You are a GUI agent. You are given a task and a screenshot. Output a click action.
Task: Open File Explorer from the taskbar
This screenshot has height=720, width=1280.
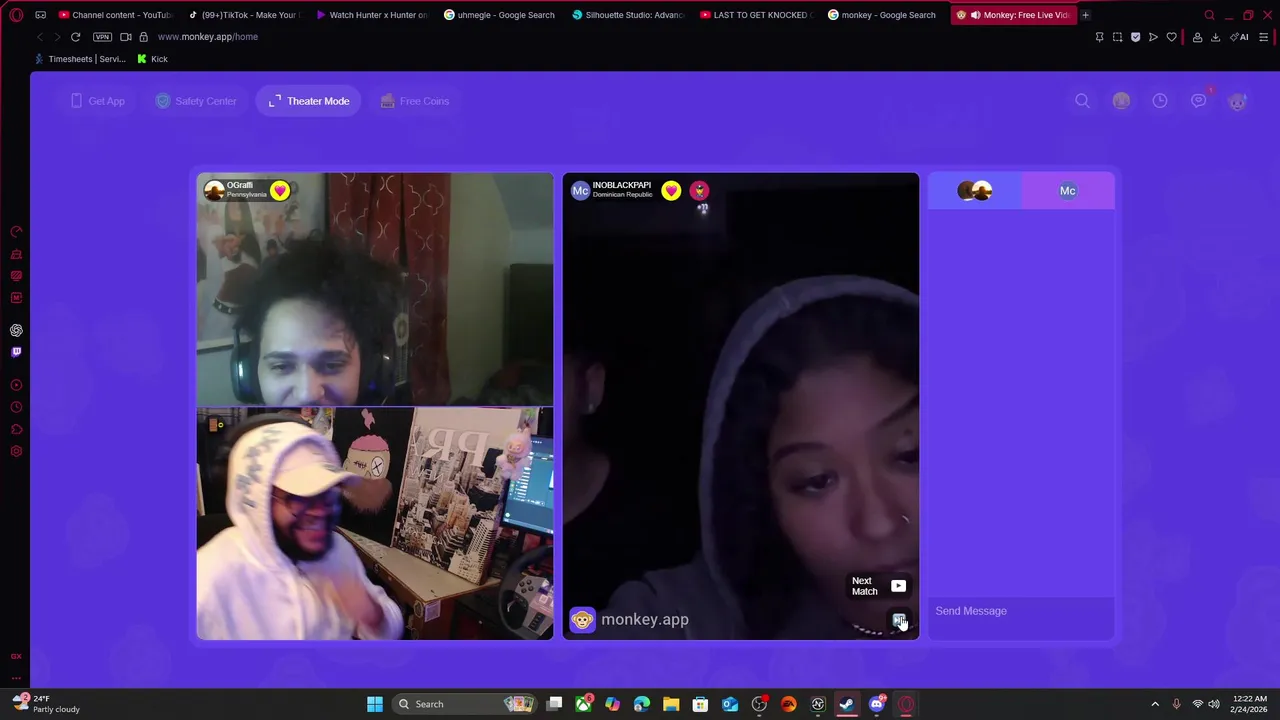pyautogui.click(x=671, y=704)
